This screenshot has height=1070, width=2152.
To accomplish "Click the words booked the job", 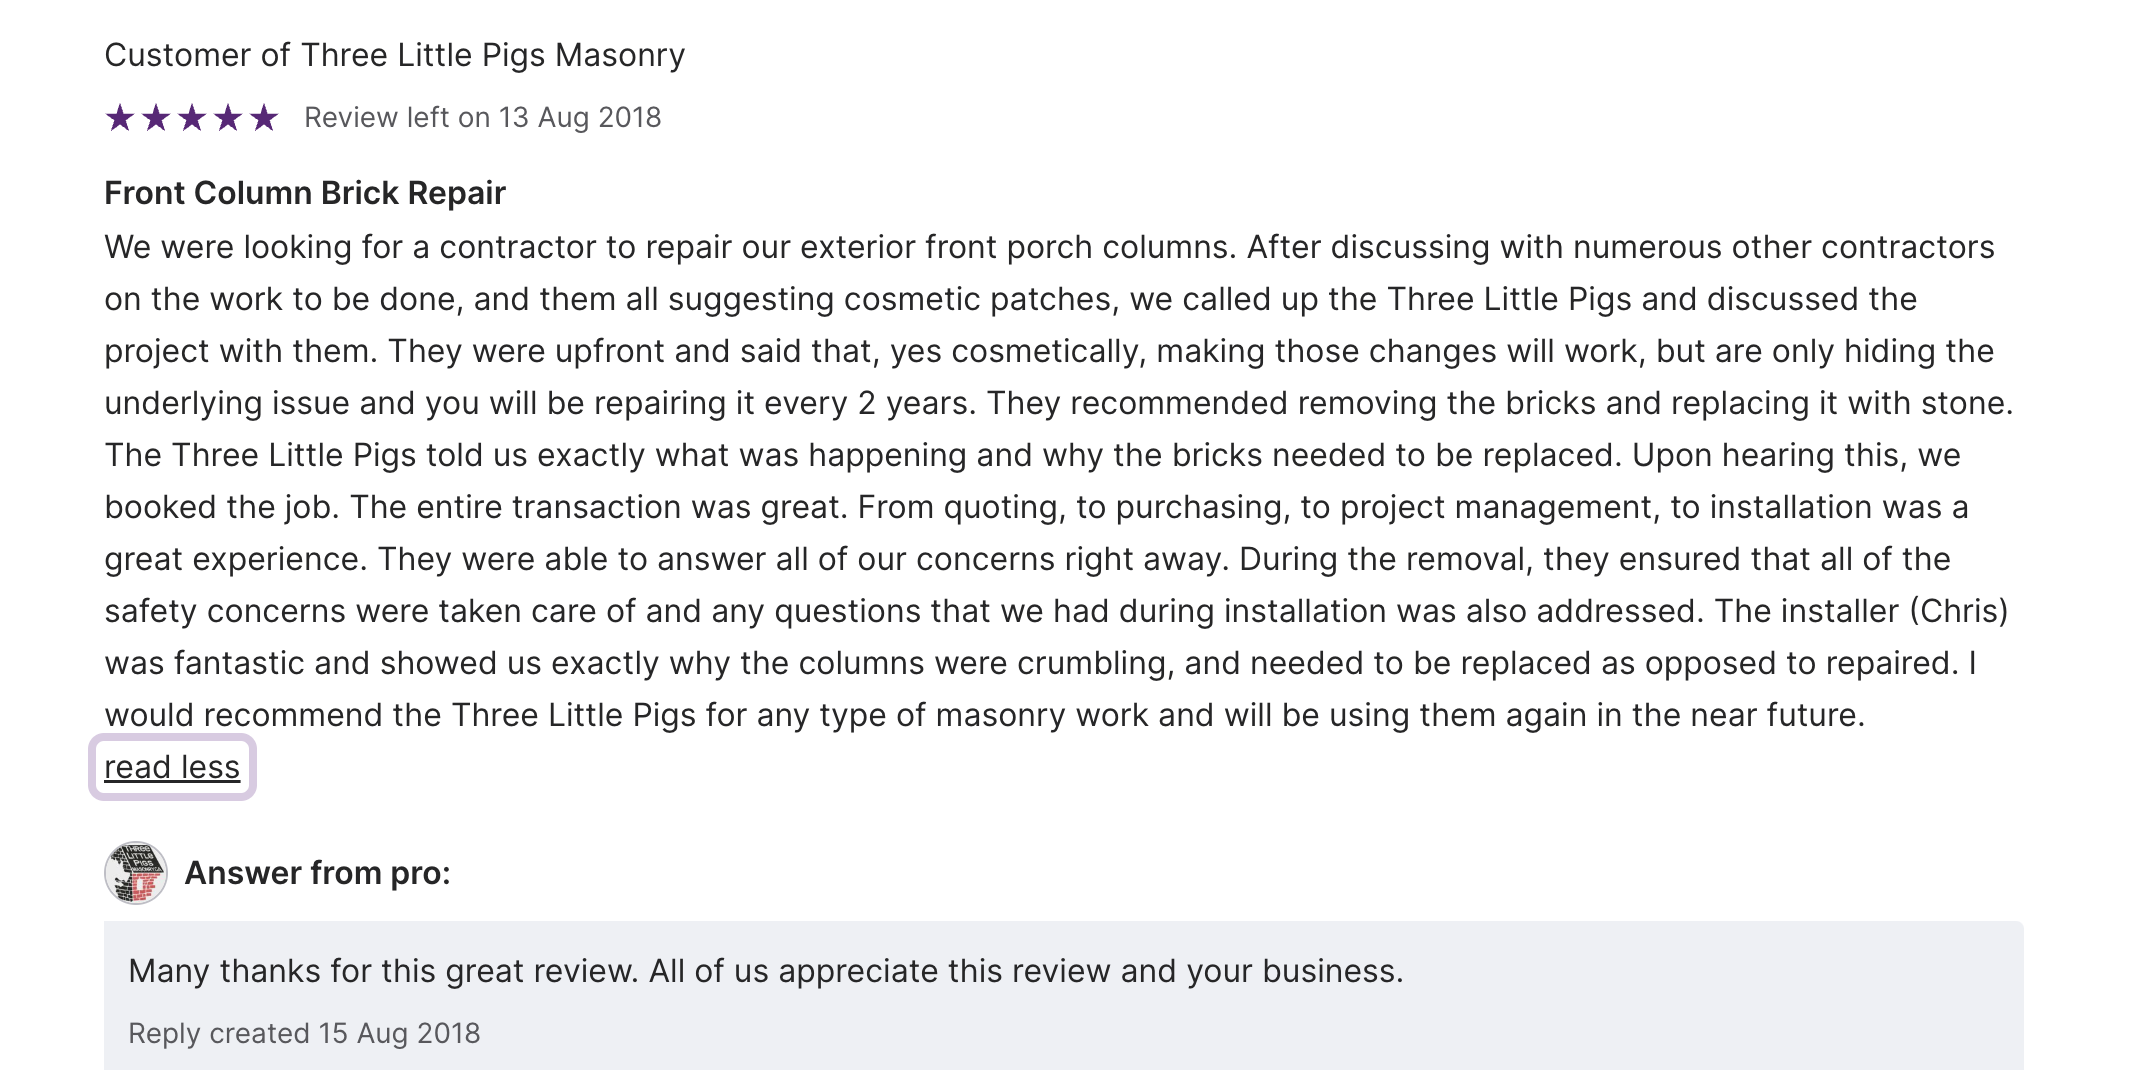I will (x=221, y=507).
